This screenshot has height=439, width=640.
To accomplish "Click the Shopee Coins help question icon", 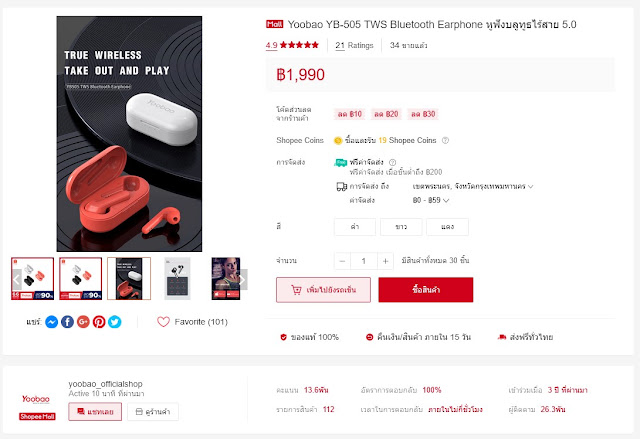I will [445, 140].
